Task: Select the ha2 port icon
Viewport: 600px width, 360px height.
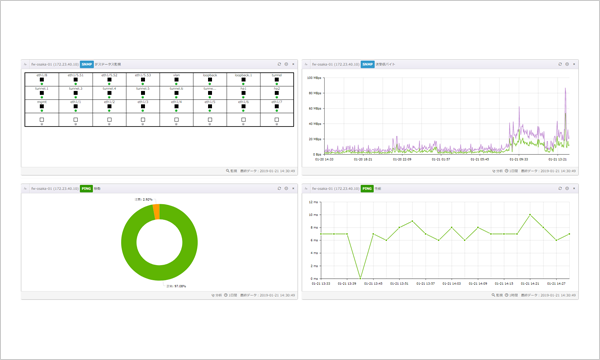Action: [277, 93]
